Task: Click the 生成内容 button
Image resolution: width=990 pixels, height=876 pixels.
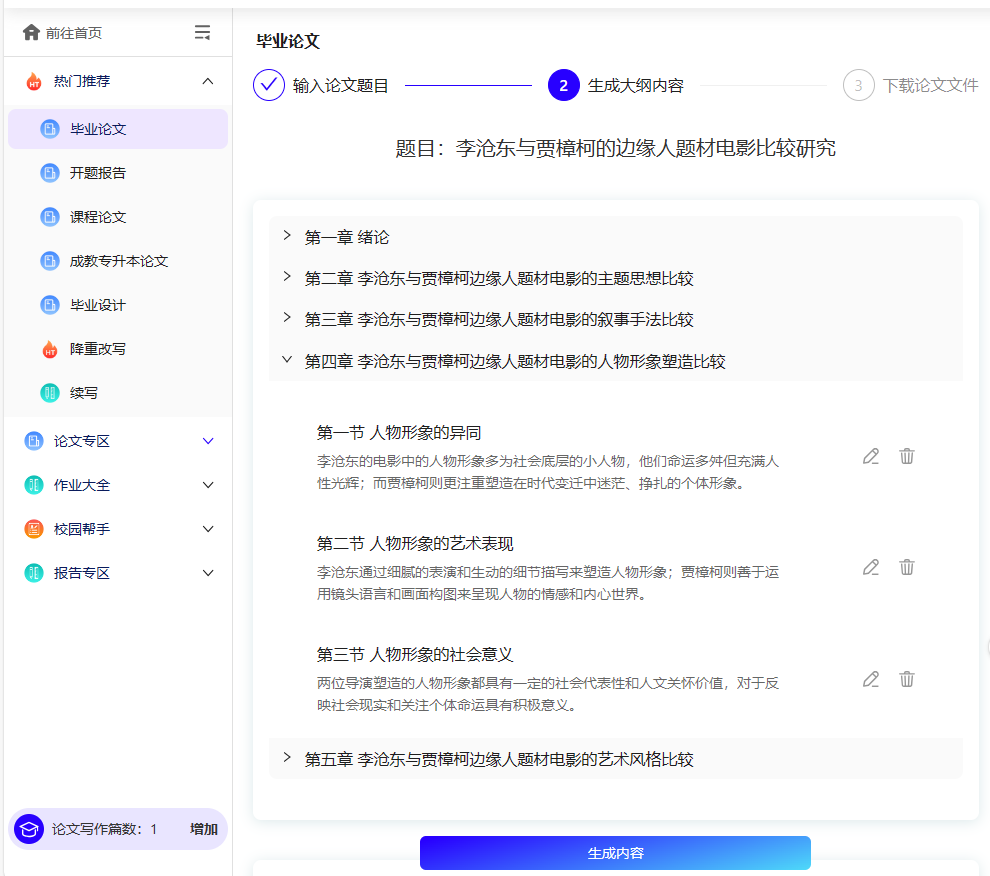Action: pos(615,852)
